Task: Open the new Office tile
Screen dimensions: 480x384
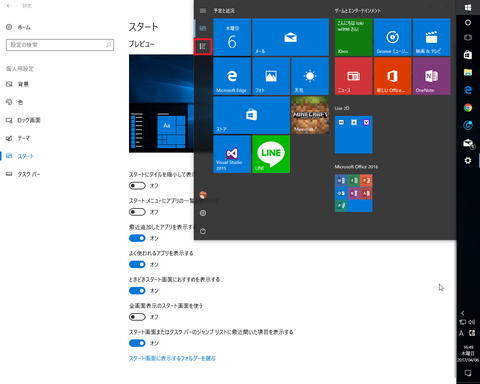Action: pos(392,76)
